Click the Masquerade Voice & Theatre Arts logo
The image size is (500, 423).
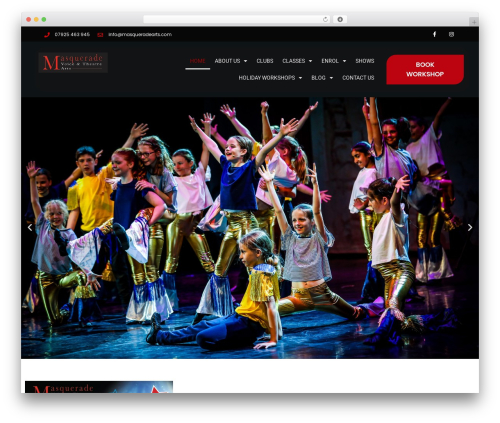pyautogui.click(x=73, y=62)
